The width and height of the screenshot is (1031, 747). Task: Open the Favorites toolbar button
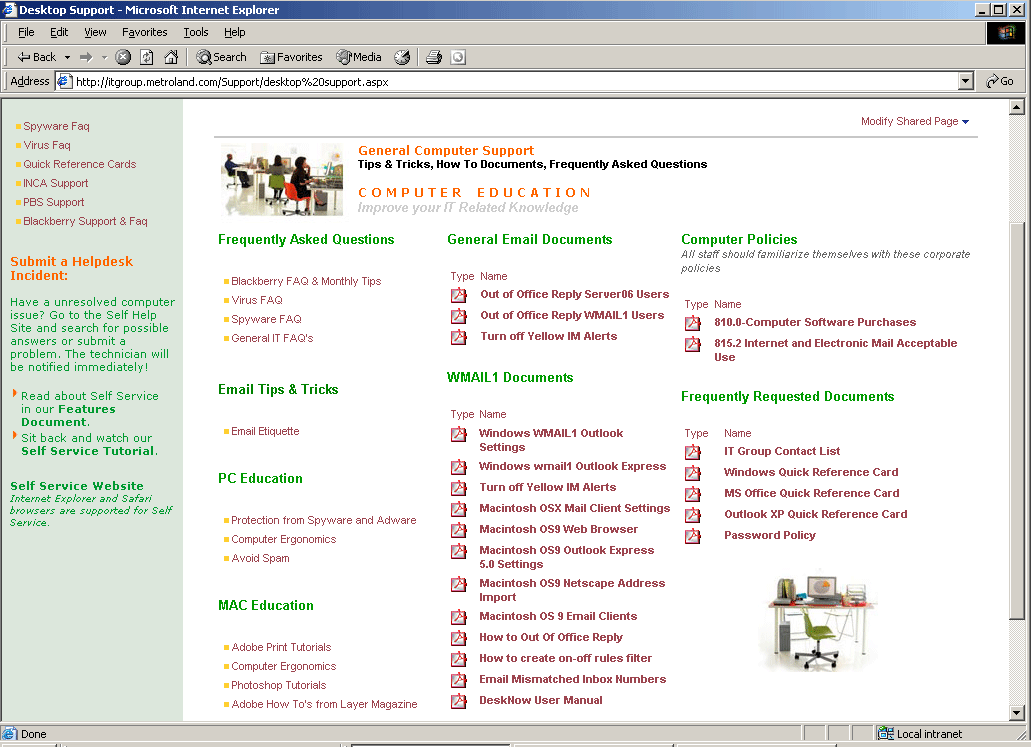(291, 57)
